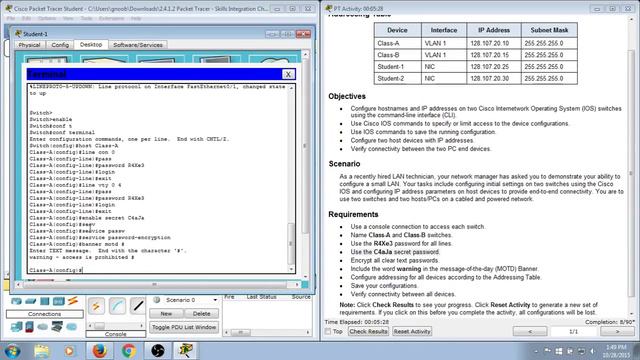Click the PDU list horizontal scrollbar
Screen dimensions: 640x360
pyautogui.click(x=267, y=333)
